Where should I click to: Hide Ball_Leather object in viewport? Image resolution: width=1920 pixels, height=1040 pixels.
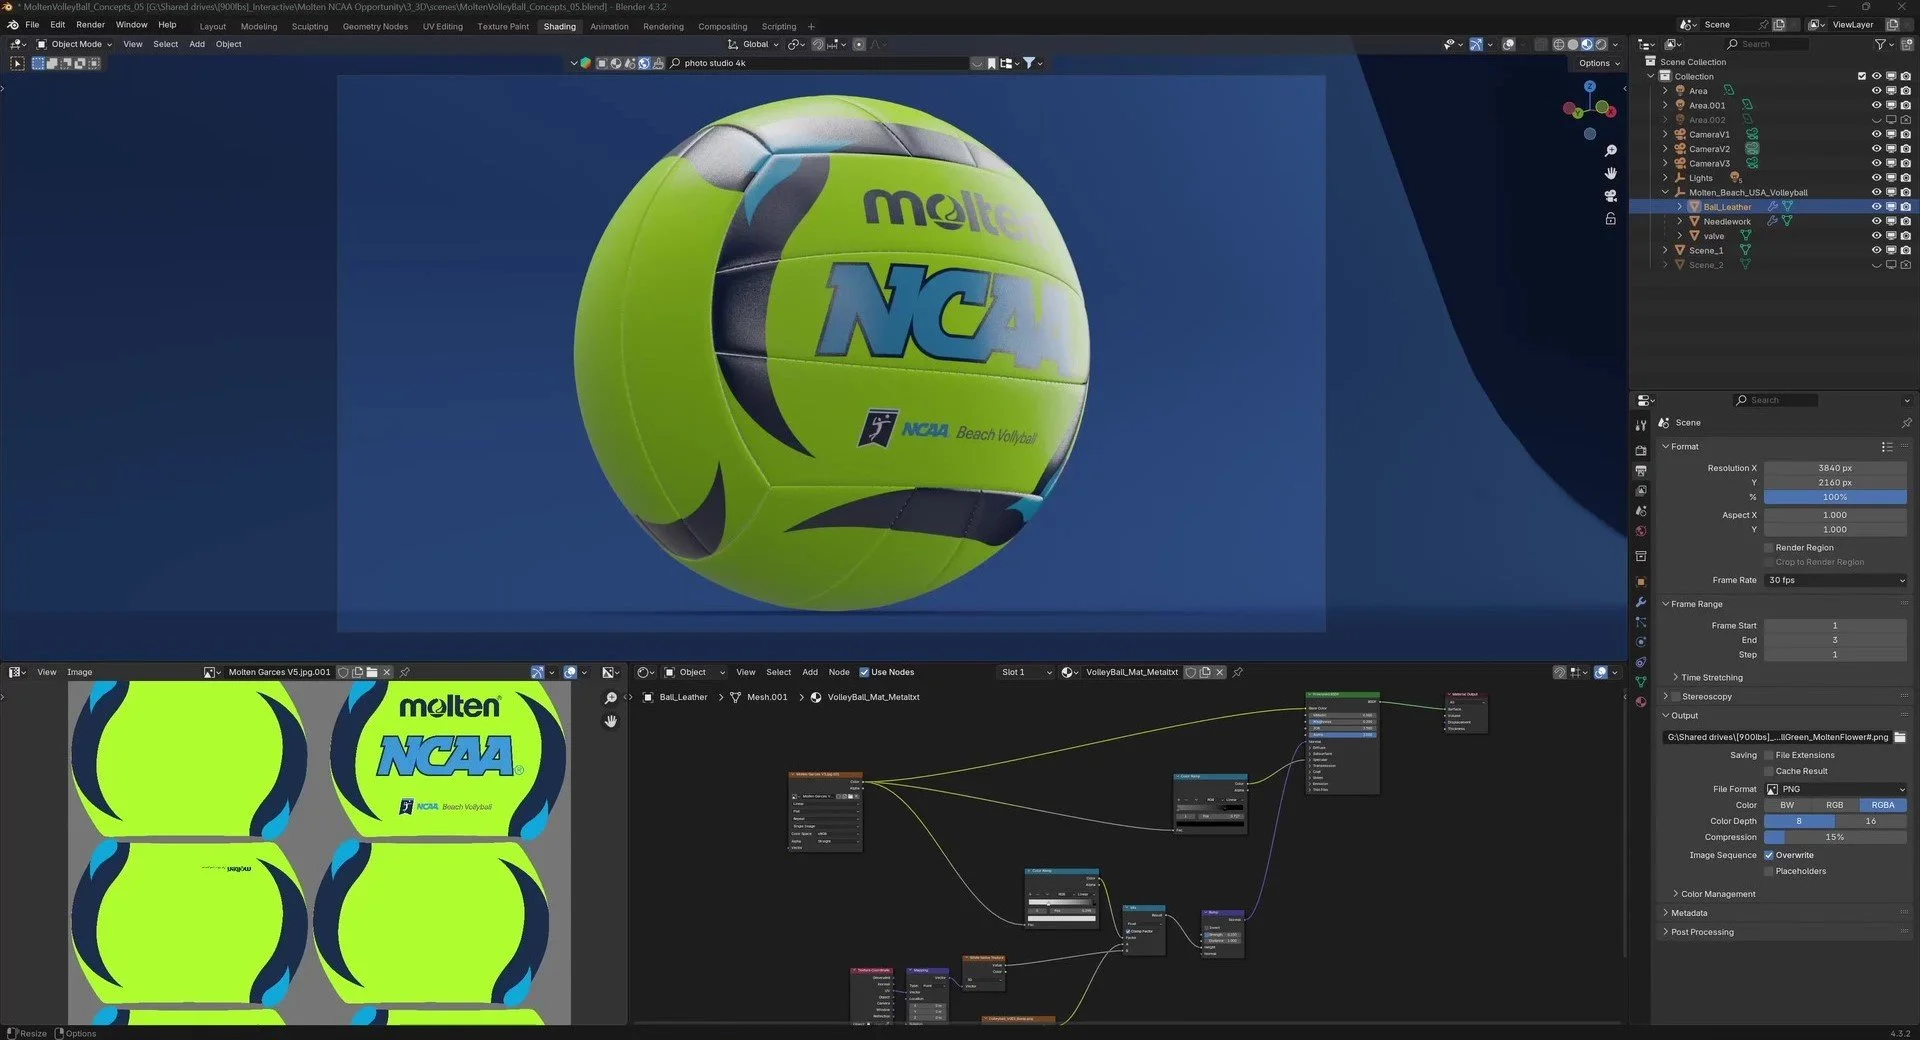coord(1876,207)
